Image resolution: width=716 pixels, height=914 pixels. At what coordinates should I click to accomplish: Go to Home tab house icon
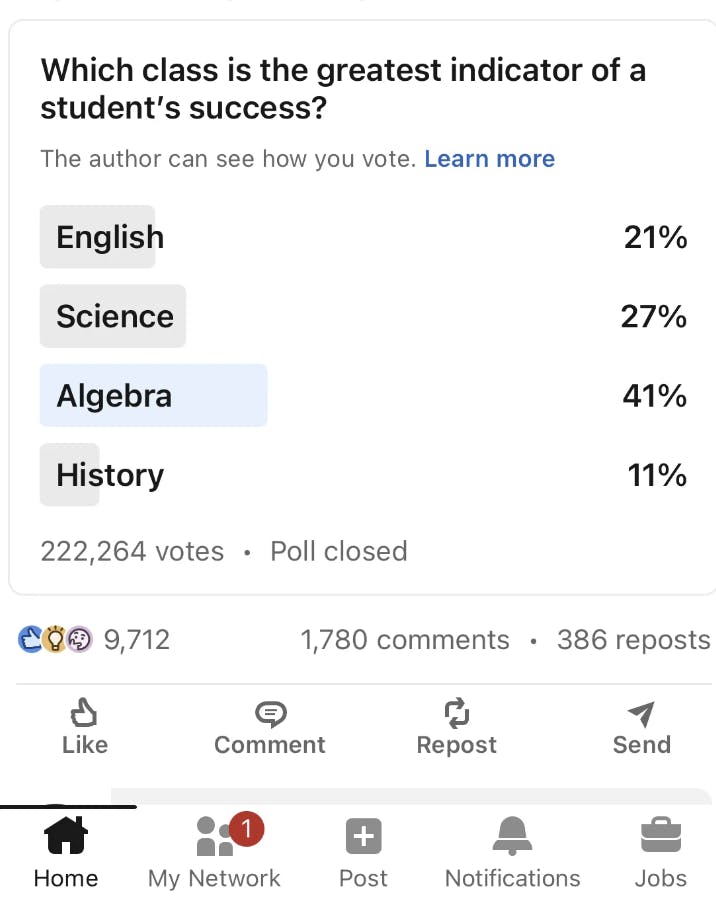tap(66, 835)
